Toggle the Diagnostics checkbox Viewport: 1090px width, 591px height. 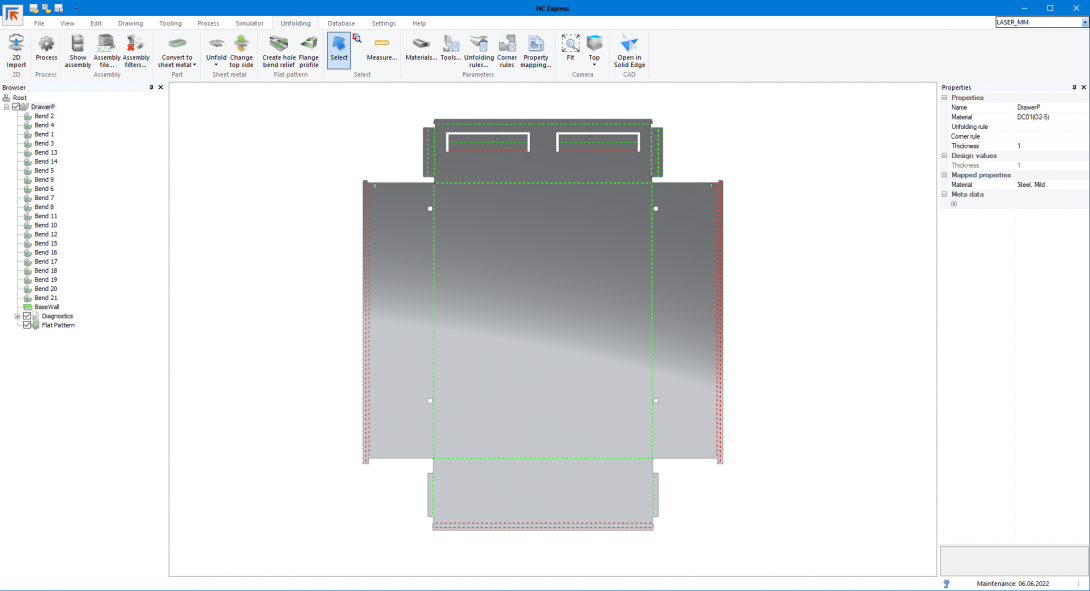(x=27, y=316)
